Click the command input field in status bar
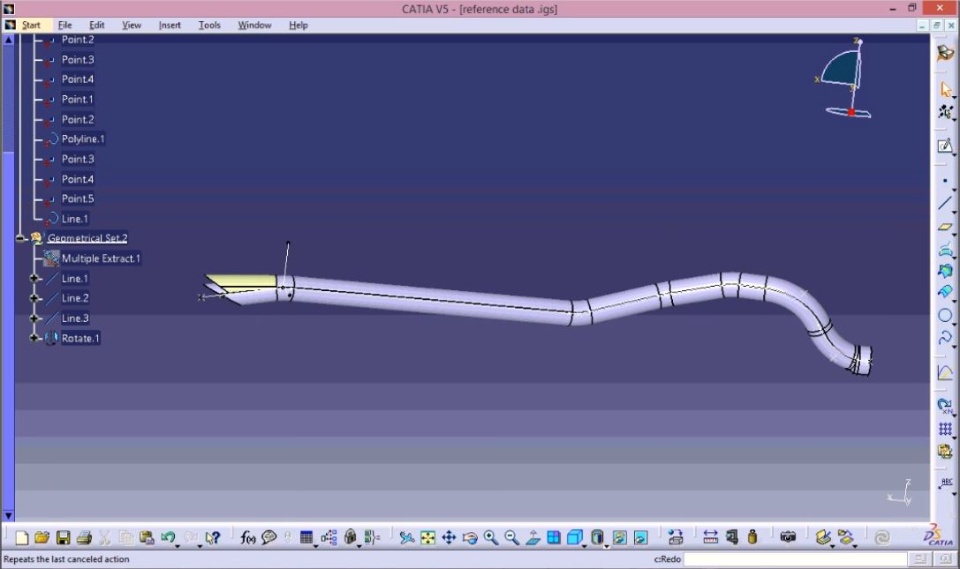This screenshot has height=569, width=960. pos(795,559)
